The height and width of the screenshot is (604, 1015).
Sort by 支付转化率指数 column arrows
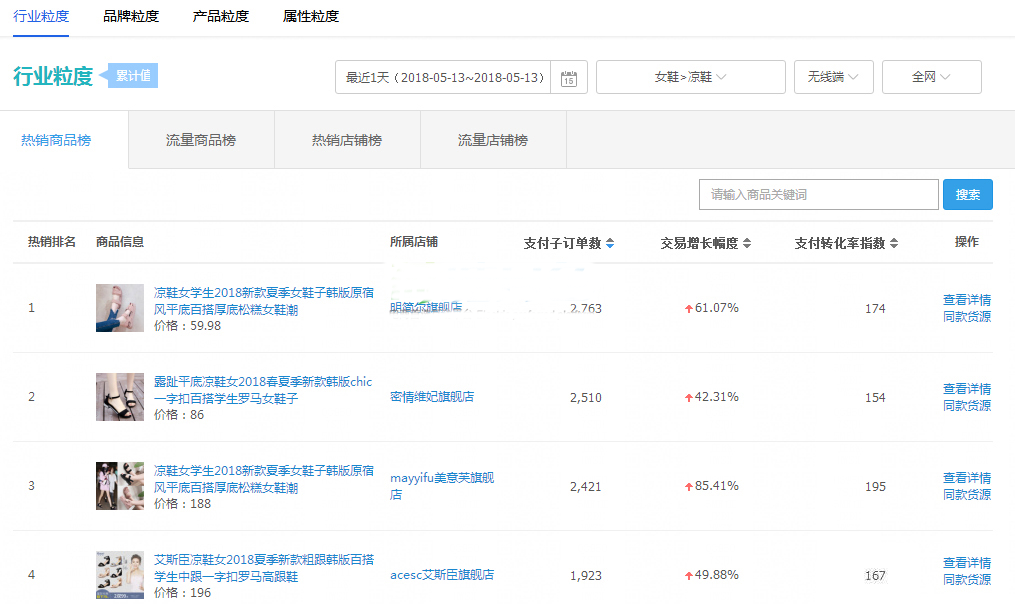[894, 243]
